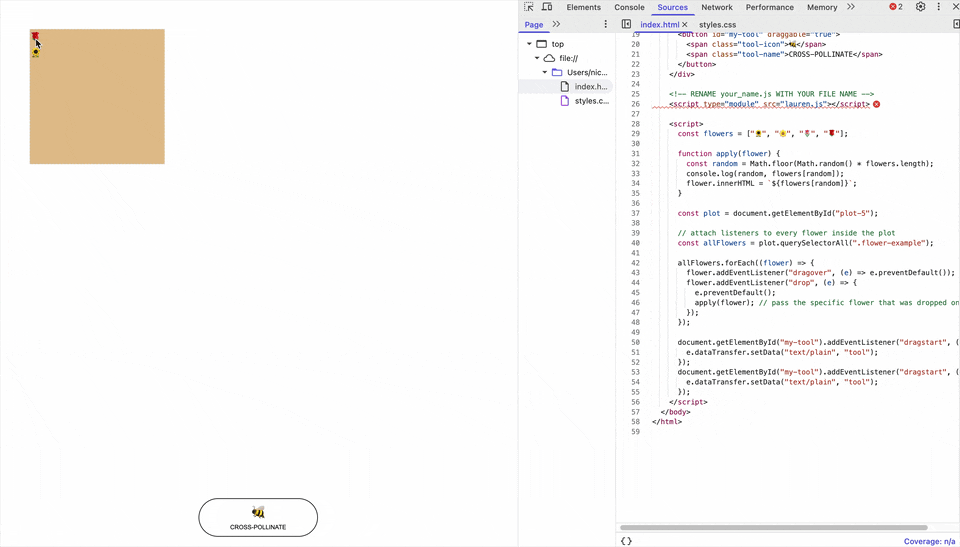960x547 pixels.
Task: Open DevTools customize three-dot menu
Action: pos(939,7)
